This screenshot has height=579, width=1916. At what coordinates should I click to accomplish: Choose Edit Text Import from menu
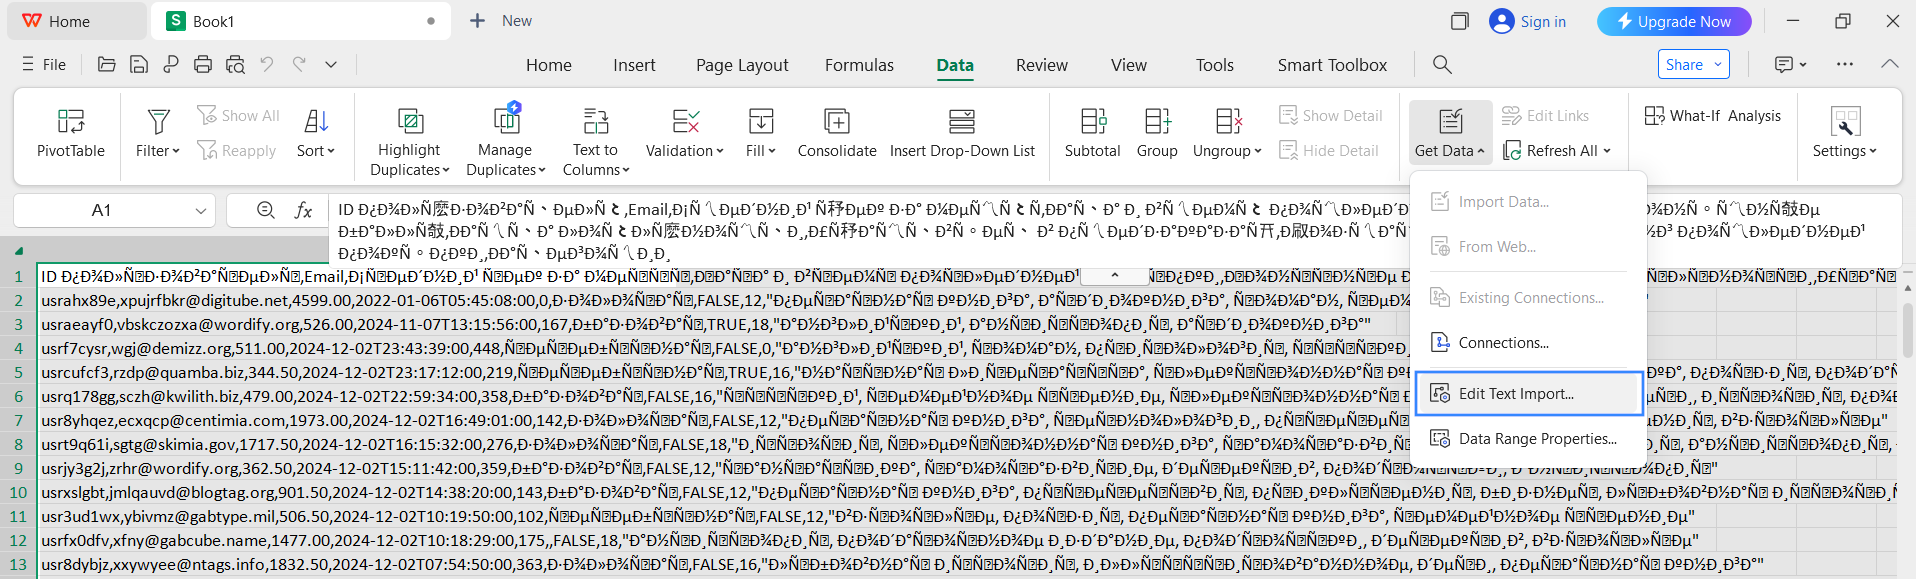[1515, 394]
